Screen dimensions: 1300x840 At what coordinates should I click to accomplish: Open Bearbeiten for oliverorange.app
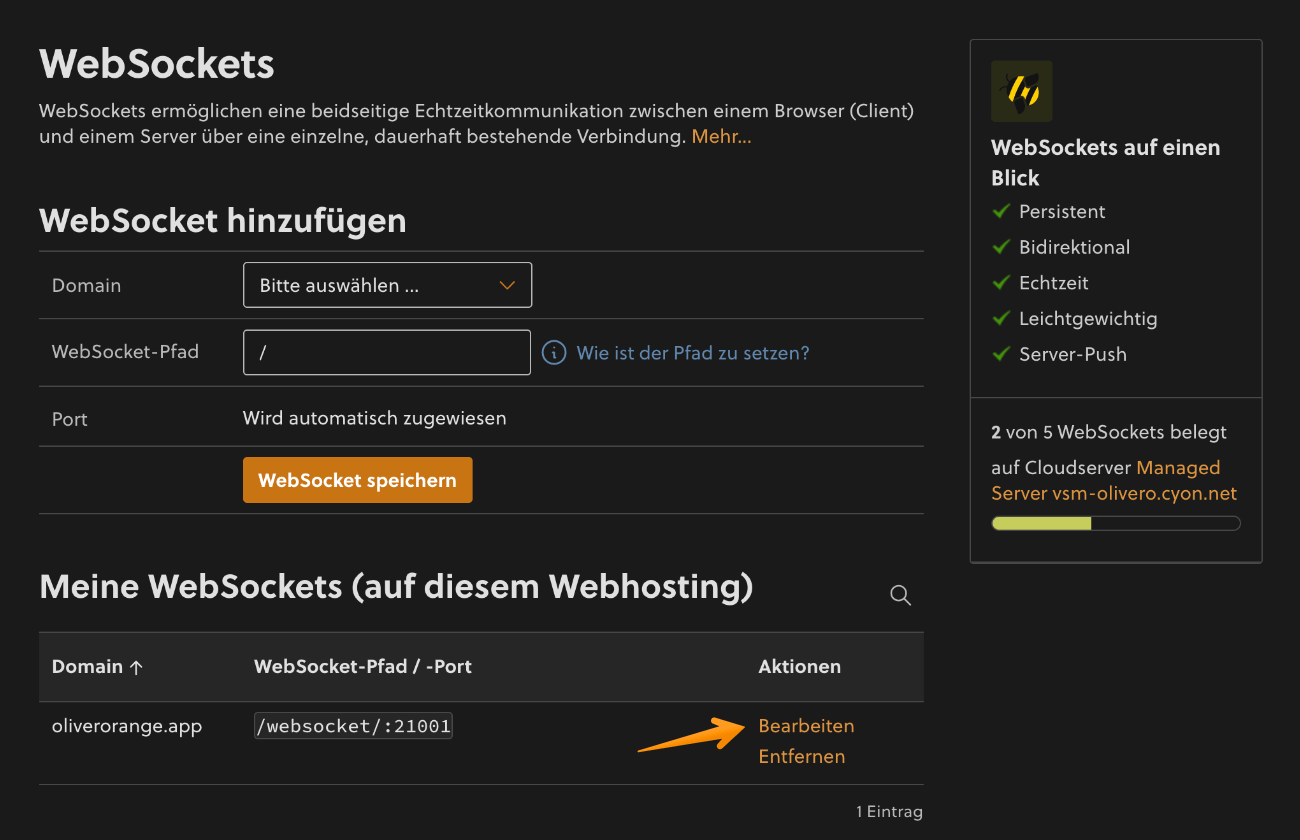[806, 725]
